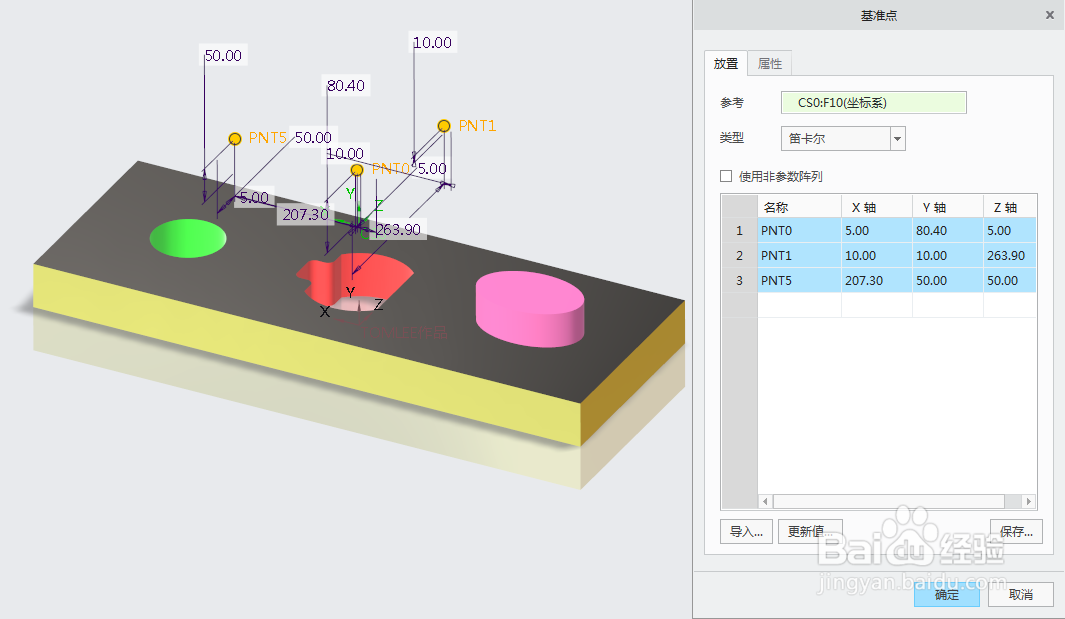This screenshot has height=619, width=1065.
Task: Click the green circle on the model
Action: 188,238
